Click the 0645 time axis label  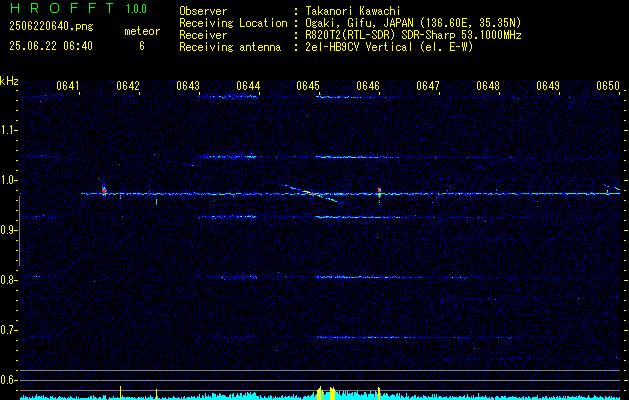(308, 85)
